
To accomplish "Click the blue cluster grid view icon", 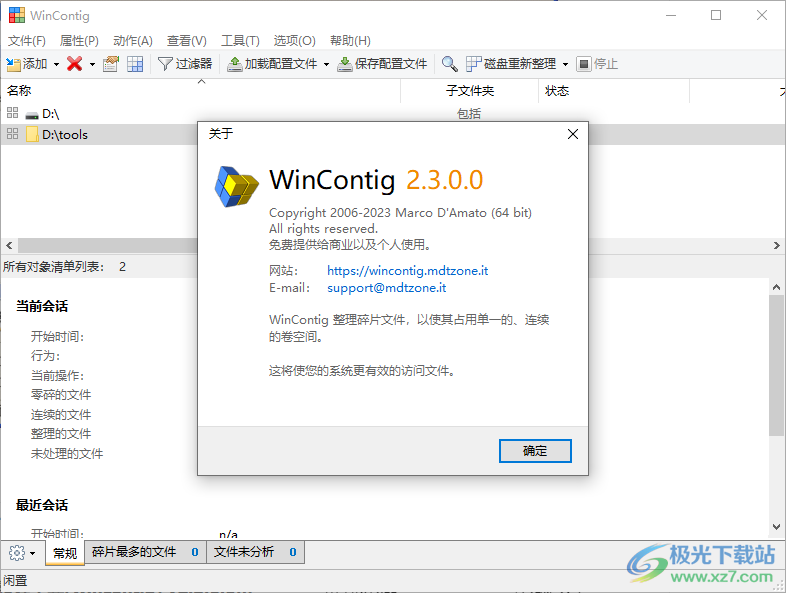I will [x=135, y=64].
